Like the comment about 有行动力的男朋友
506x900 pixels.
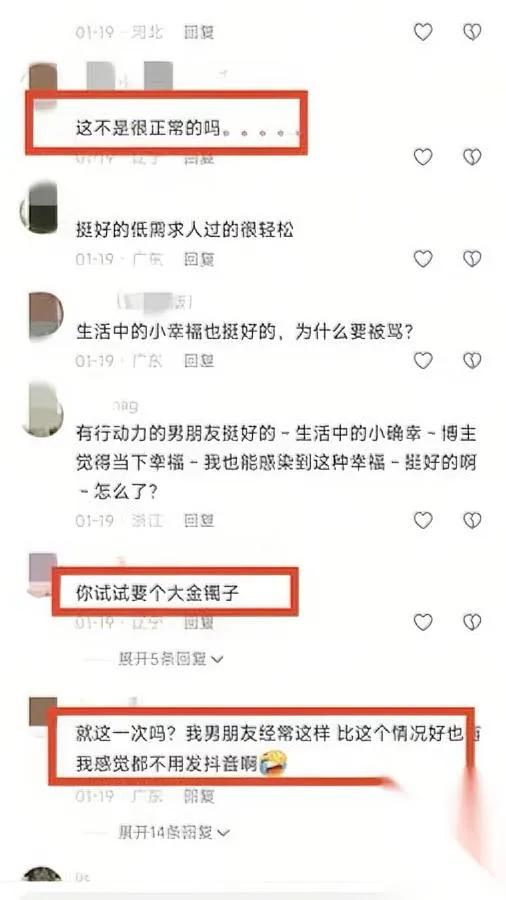click(x=423, y=521)
